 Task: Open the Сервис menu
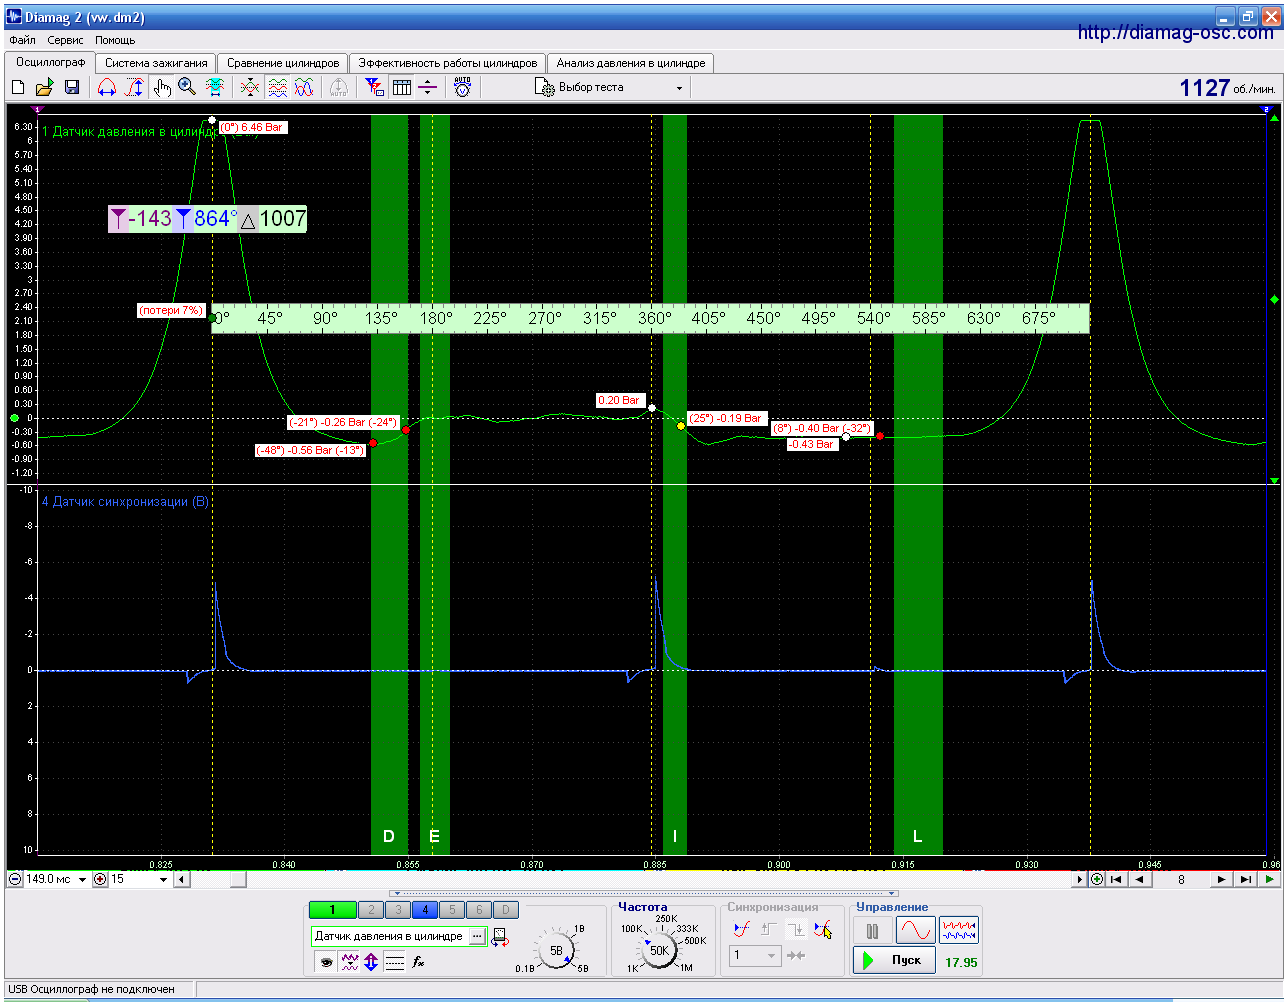(65, 40)
